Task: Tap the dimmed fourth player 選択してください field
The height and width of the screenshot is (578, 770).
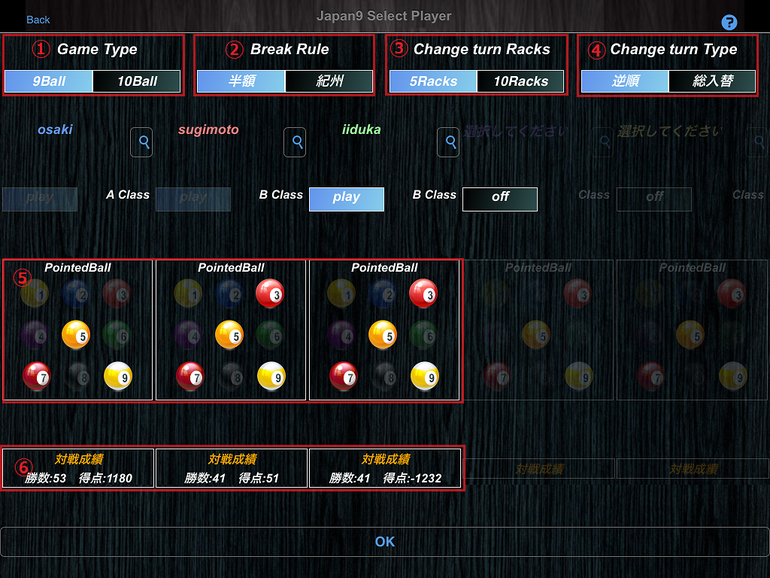Action: click(515, 131)
